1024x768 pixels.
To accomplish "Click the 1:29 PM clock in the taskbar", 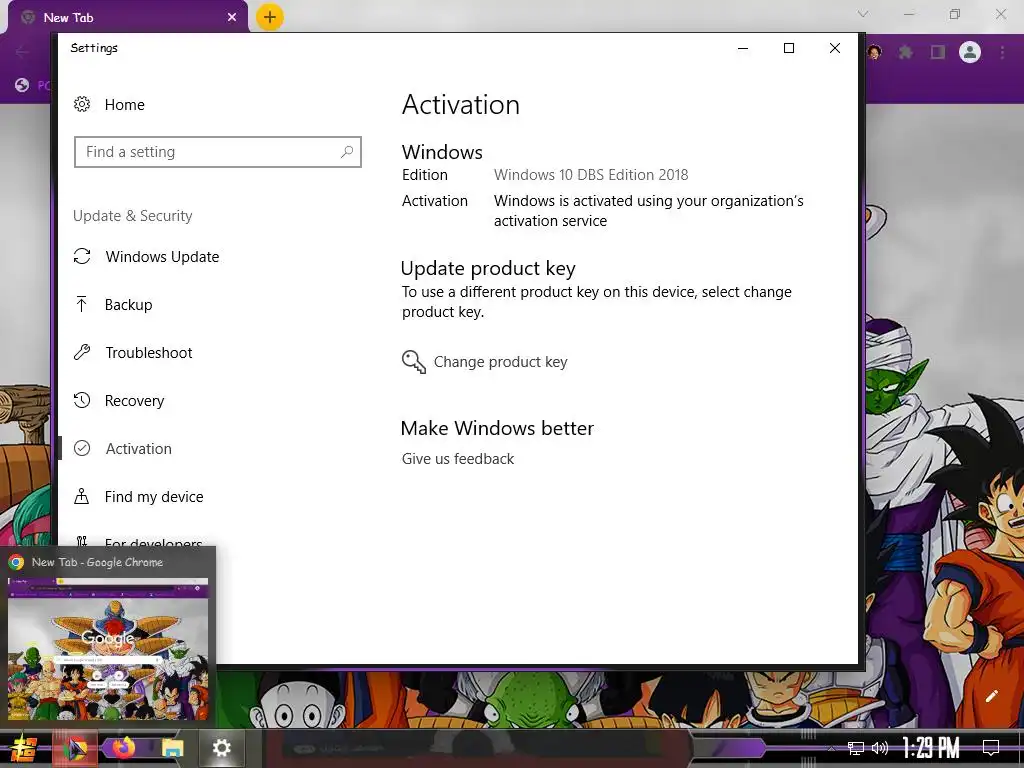I will click(x=931, y=748).
